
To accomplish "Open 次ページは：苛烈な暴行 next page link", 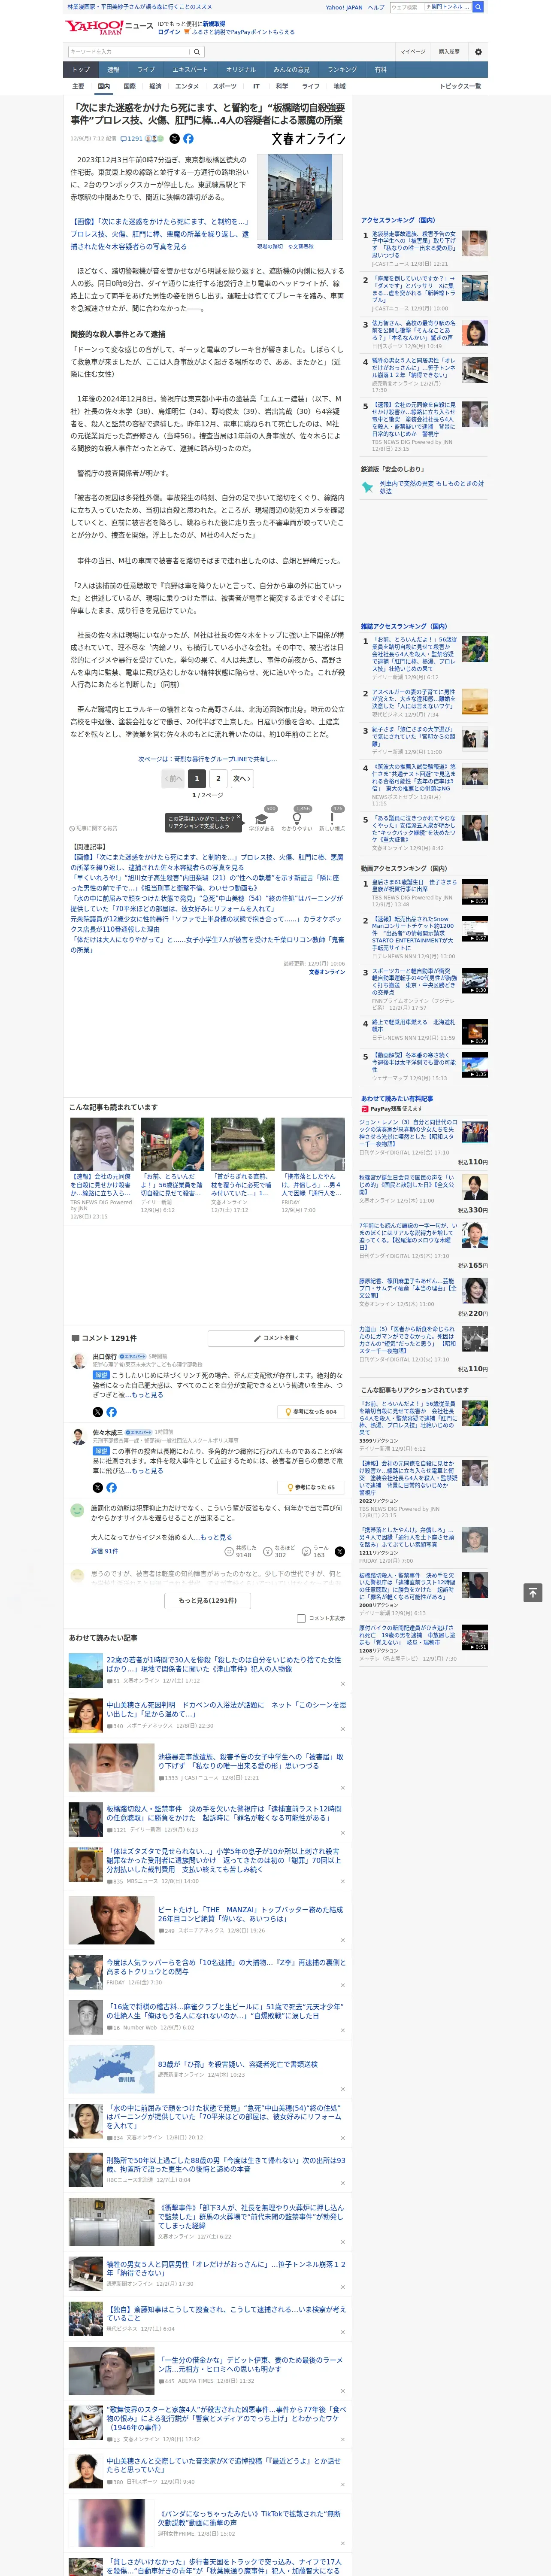I will [208, 758].
